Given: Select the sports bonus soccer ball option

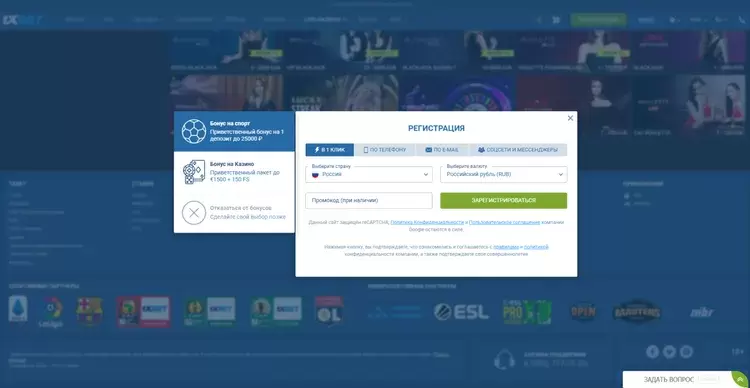Looking at the screenshot, I should tap(234, 131).
